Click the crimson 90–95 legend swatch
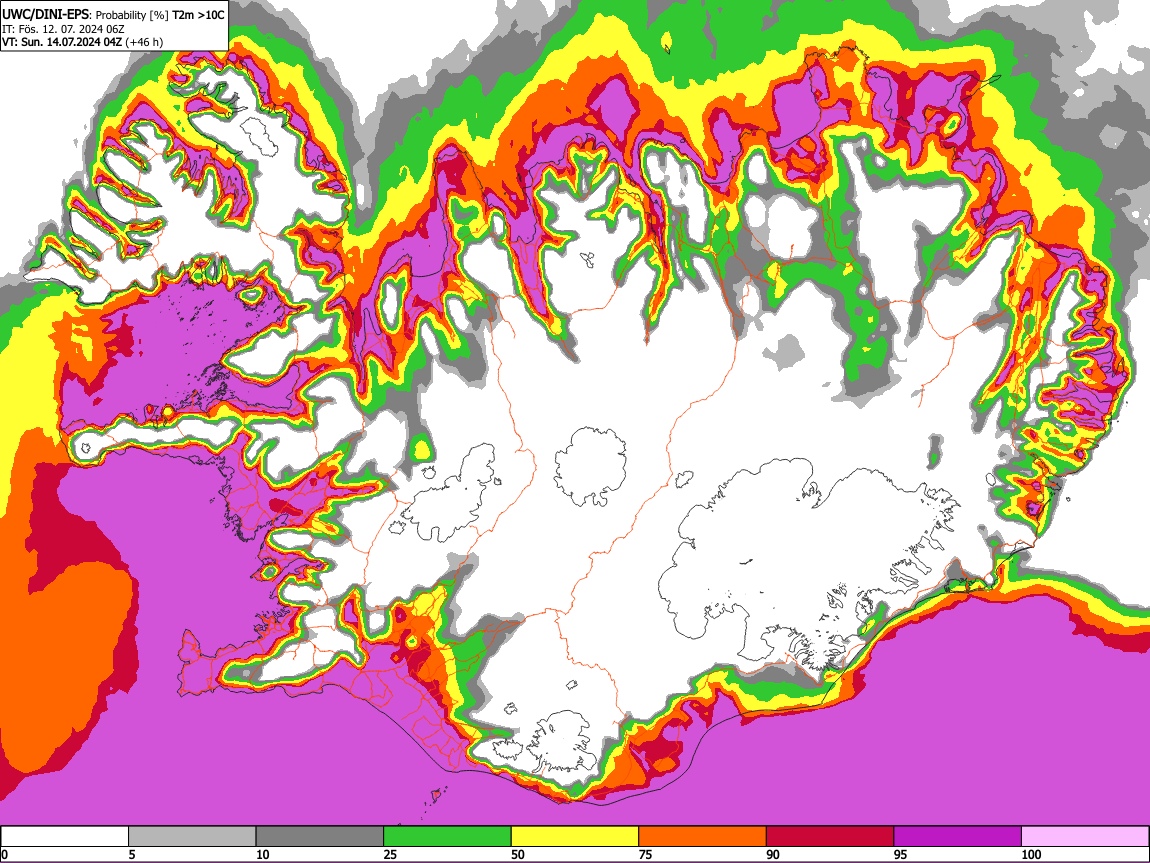 click(x=830, y=837)
